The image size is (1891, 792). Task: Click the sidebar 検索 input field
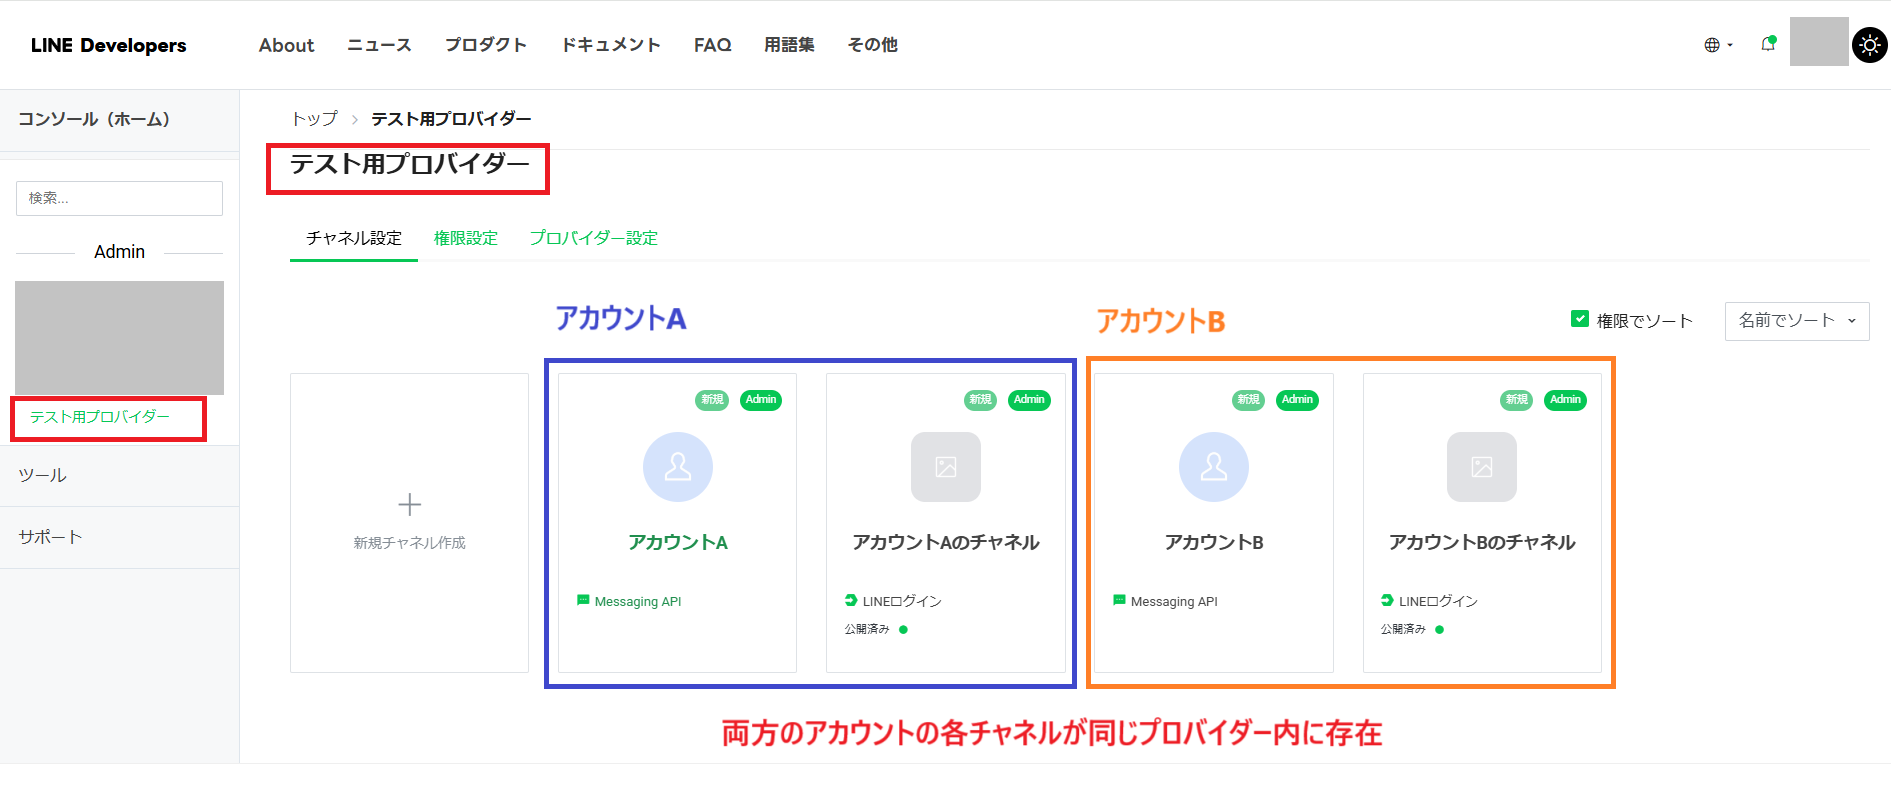[119, 198]
